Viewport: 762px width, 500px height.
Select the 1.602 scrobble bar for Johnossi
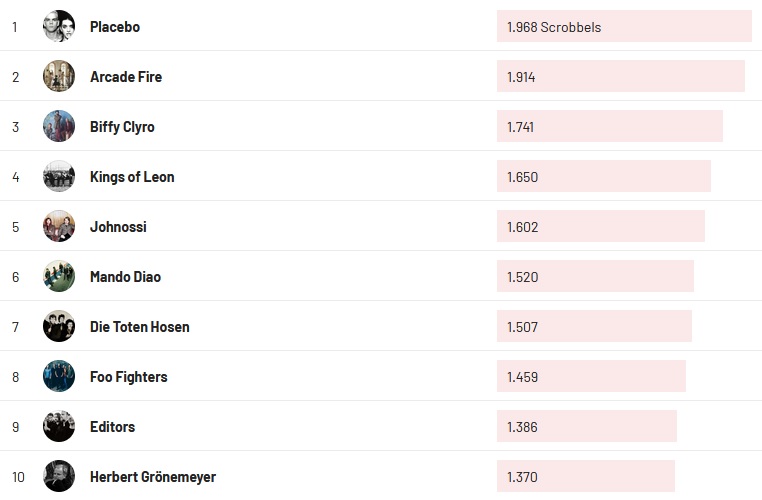[x=600, y=227]
